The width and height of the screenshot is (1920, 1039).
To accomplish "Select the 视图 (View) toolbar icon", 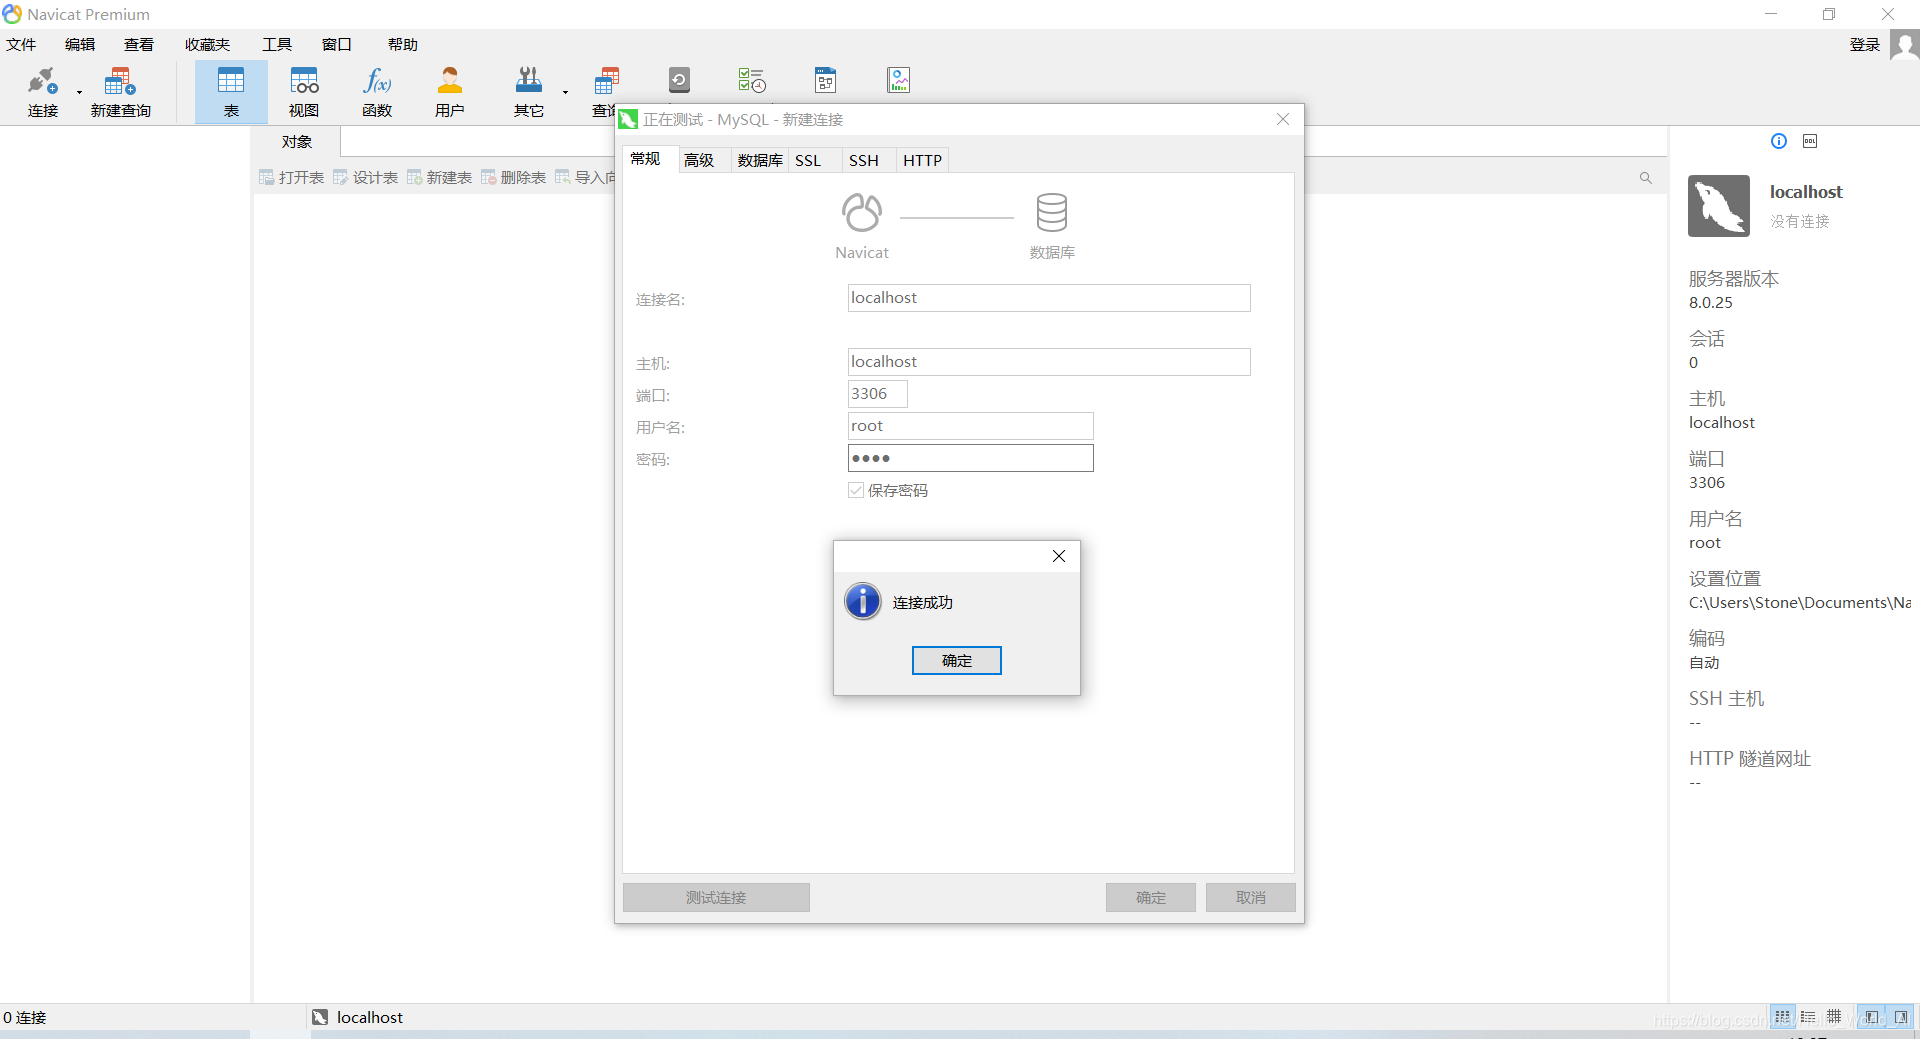I will (304, 91).
